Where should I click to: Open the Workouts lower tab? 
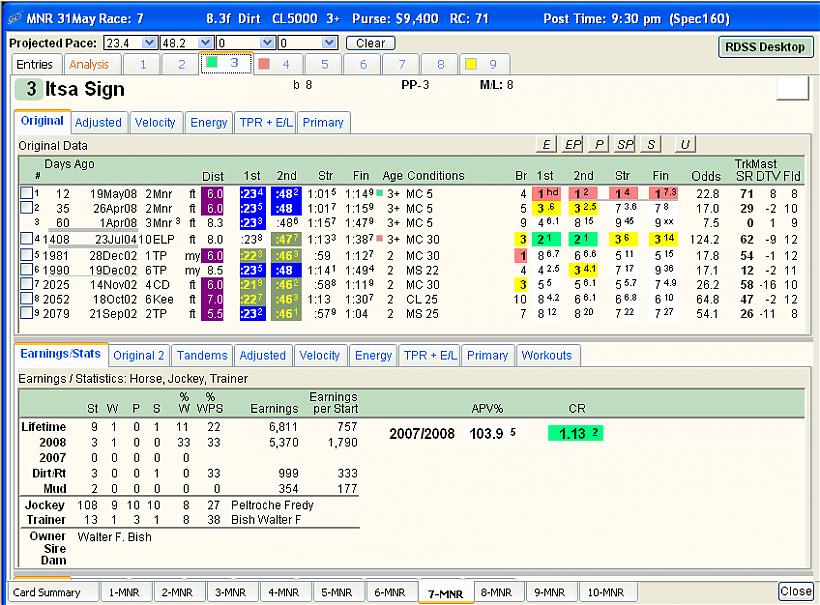tap(547, 356)
